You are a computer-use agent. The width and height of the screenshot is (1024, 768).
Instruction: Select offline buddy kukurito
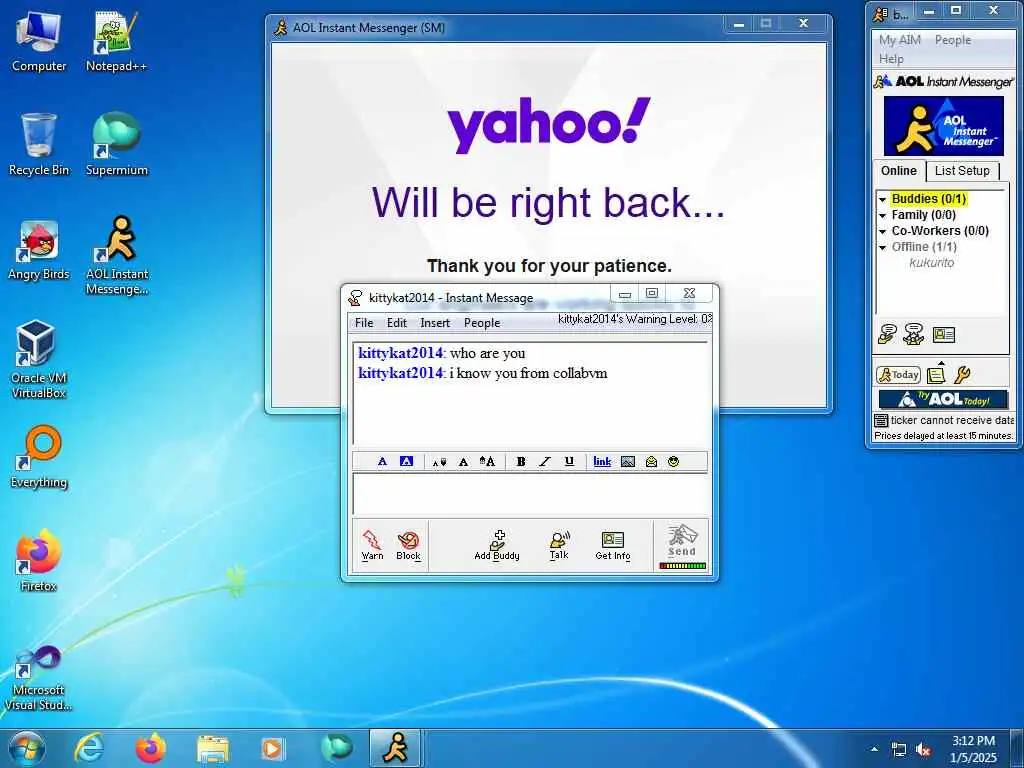coord(931,263)
